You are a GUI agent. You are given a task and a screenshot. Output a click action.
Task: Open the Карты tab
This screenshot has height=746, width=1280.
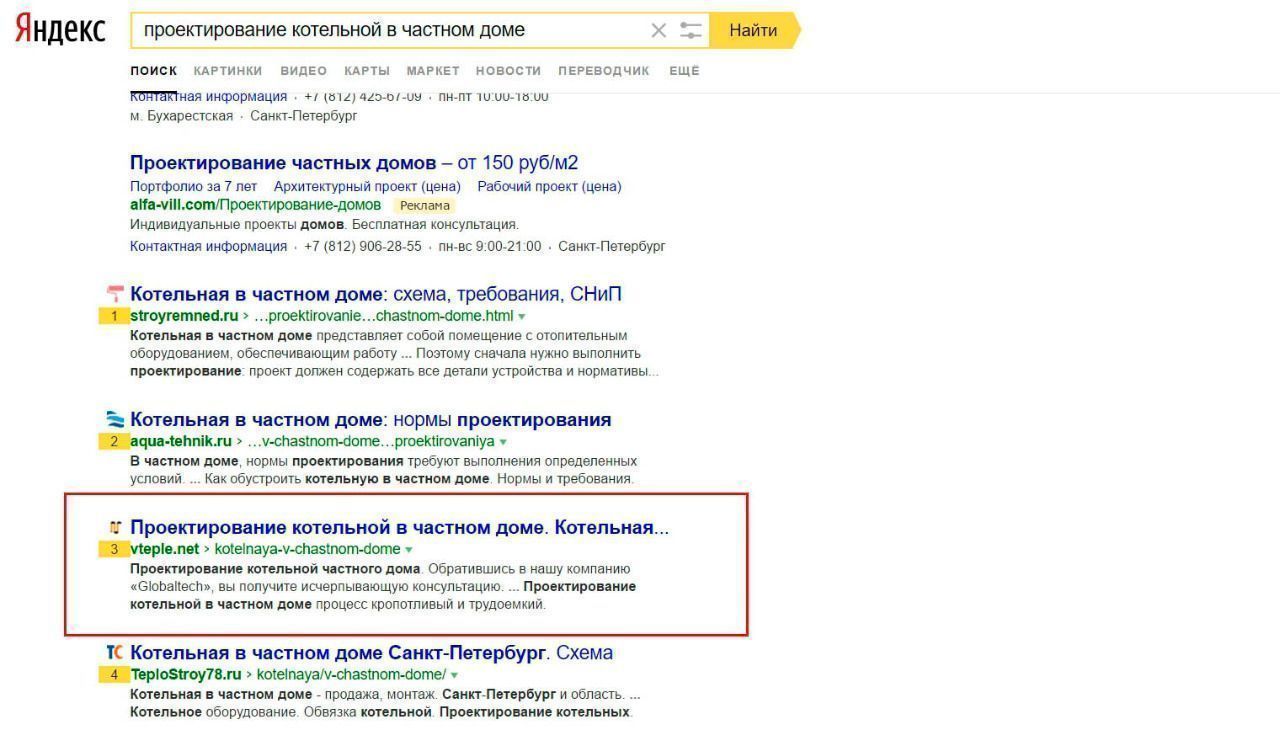tap(367, 71)
